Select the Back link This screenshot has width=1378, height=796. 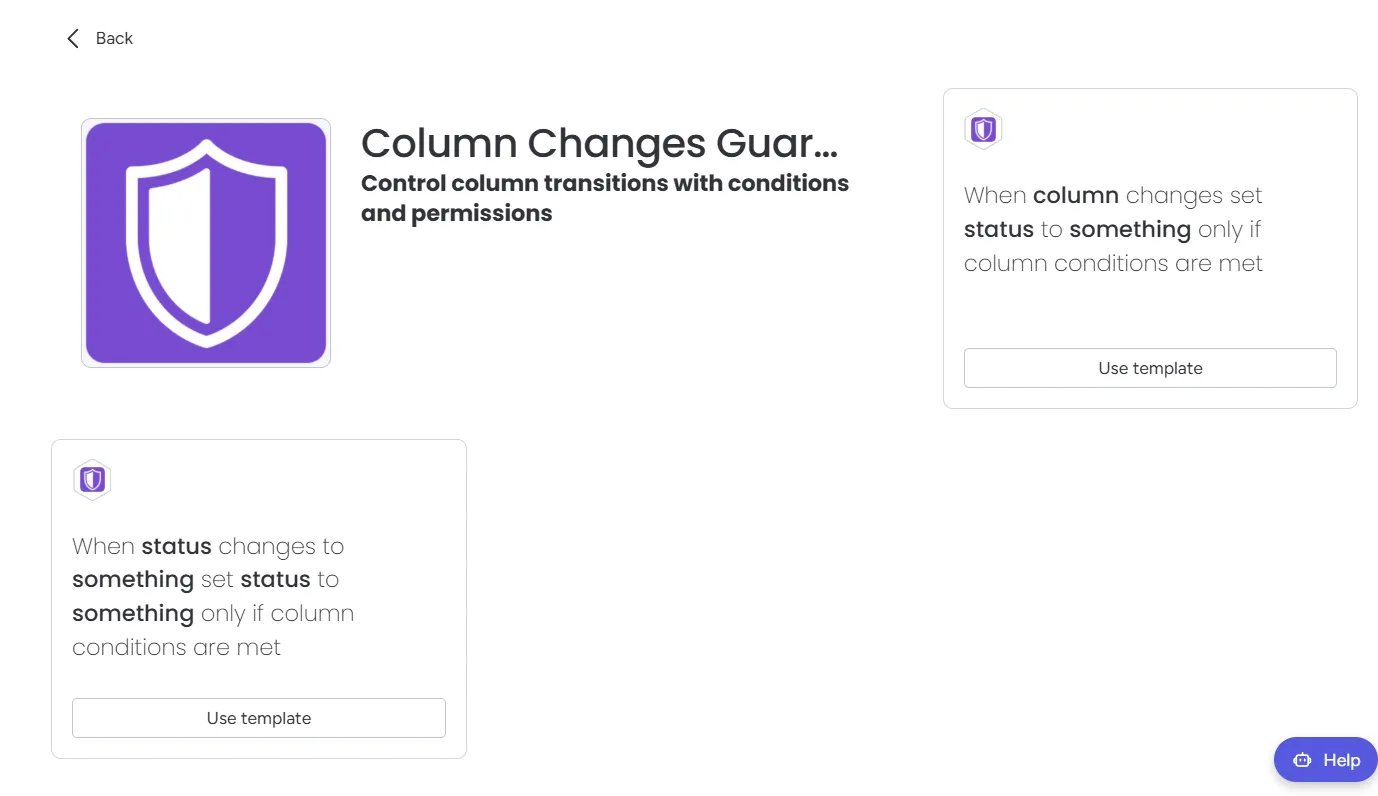(114, 38)
